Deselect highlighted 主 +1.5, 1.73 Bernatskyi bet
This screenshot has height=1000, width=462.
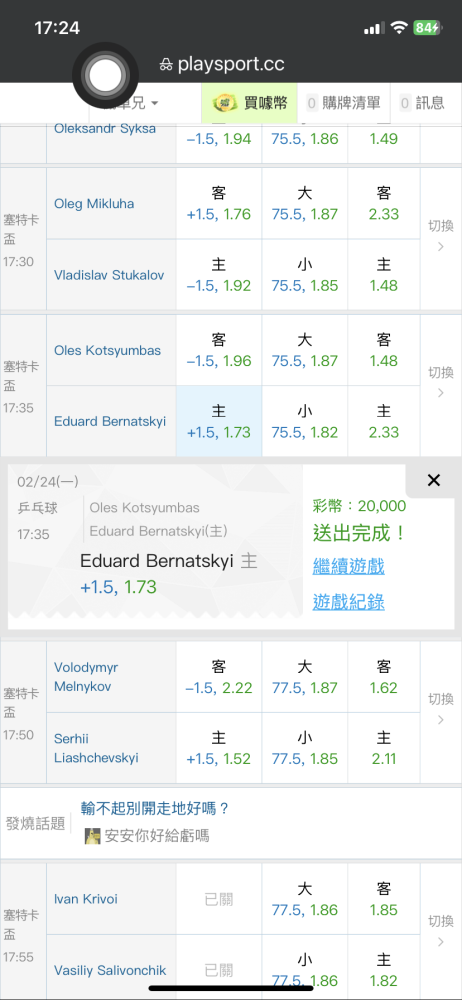(x=219, y=421)
